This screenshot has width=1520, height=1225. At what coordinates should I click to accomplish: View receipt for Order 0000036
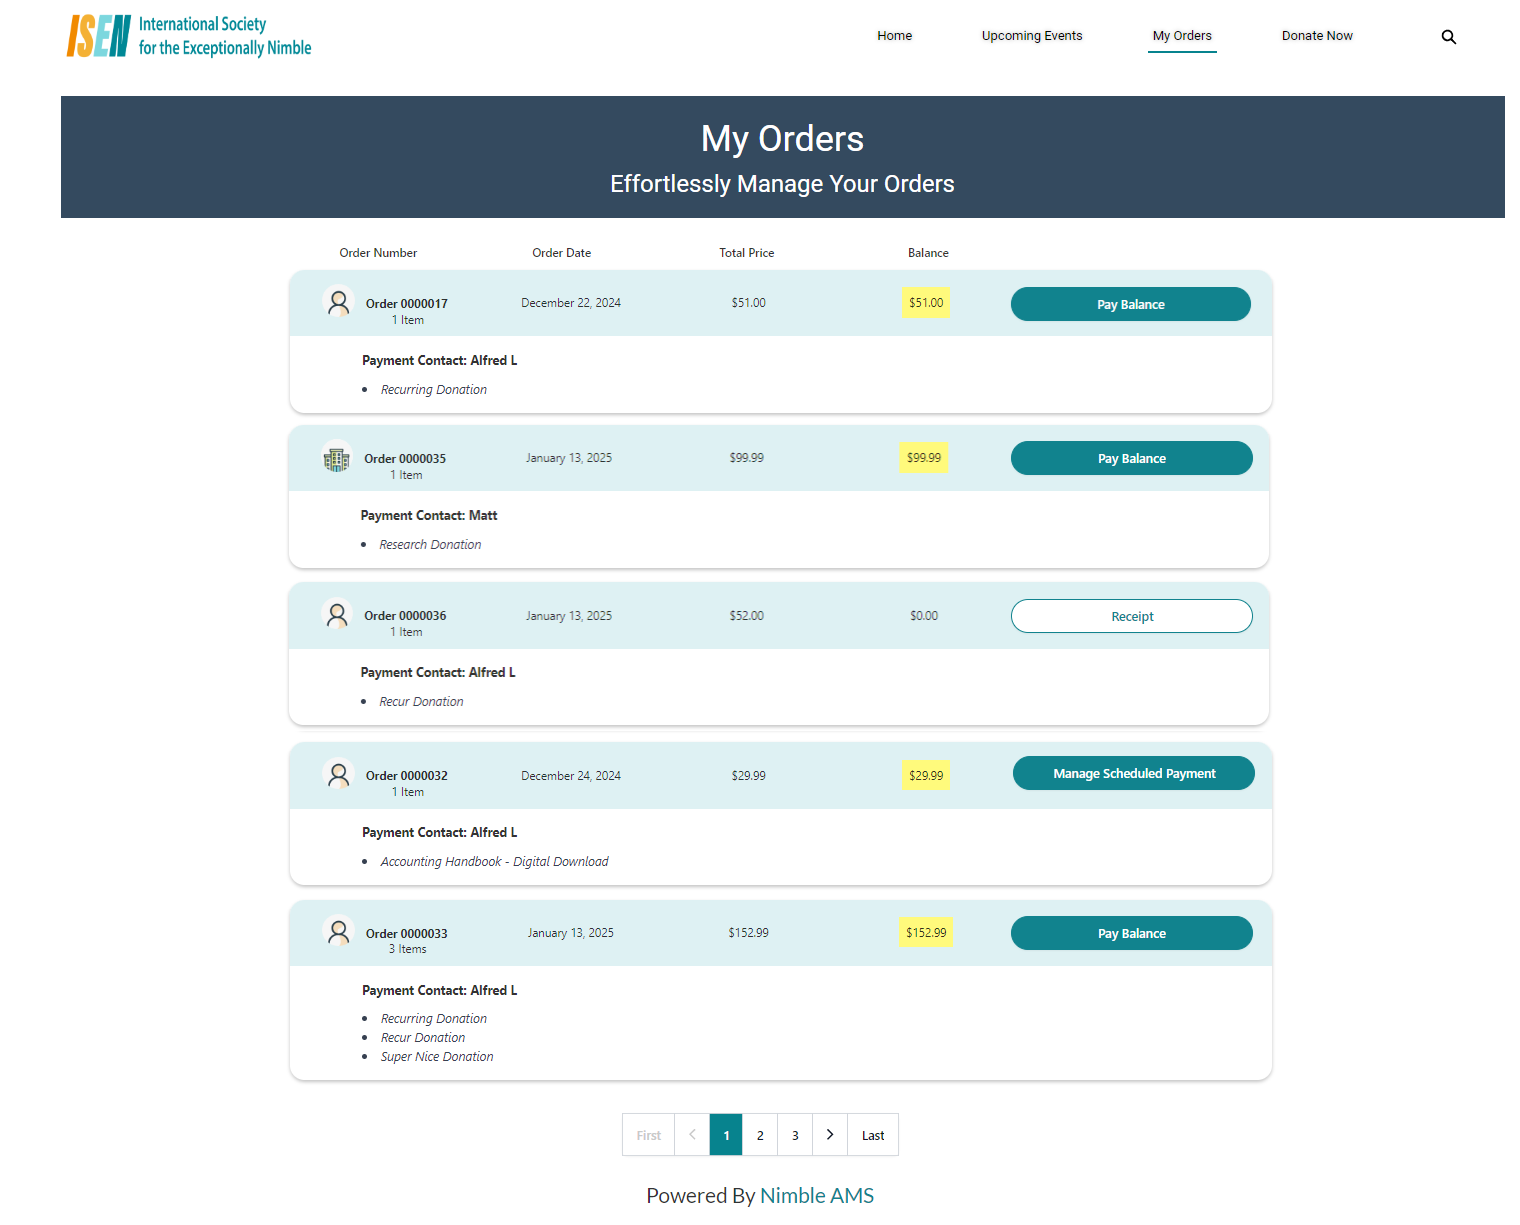click(1131, 616)
